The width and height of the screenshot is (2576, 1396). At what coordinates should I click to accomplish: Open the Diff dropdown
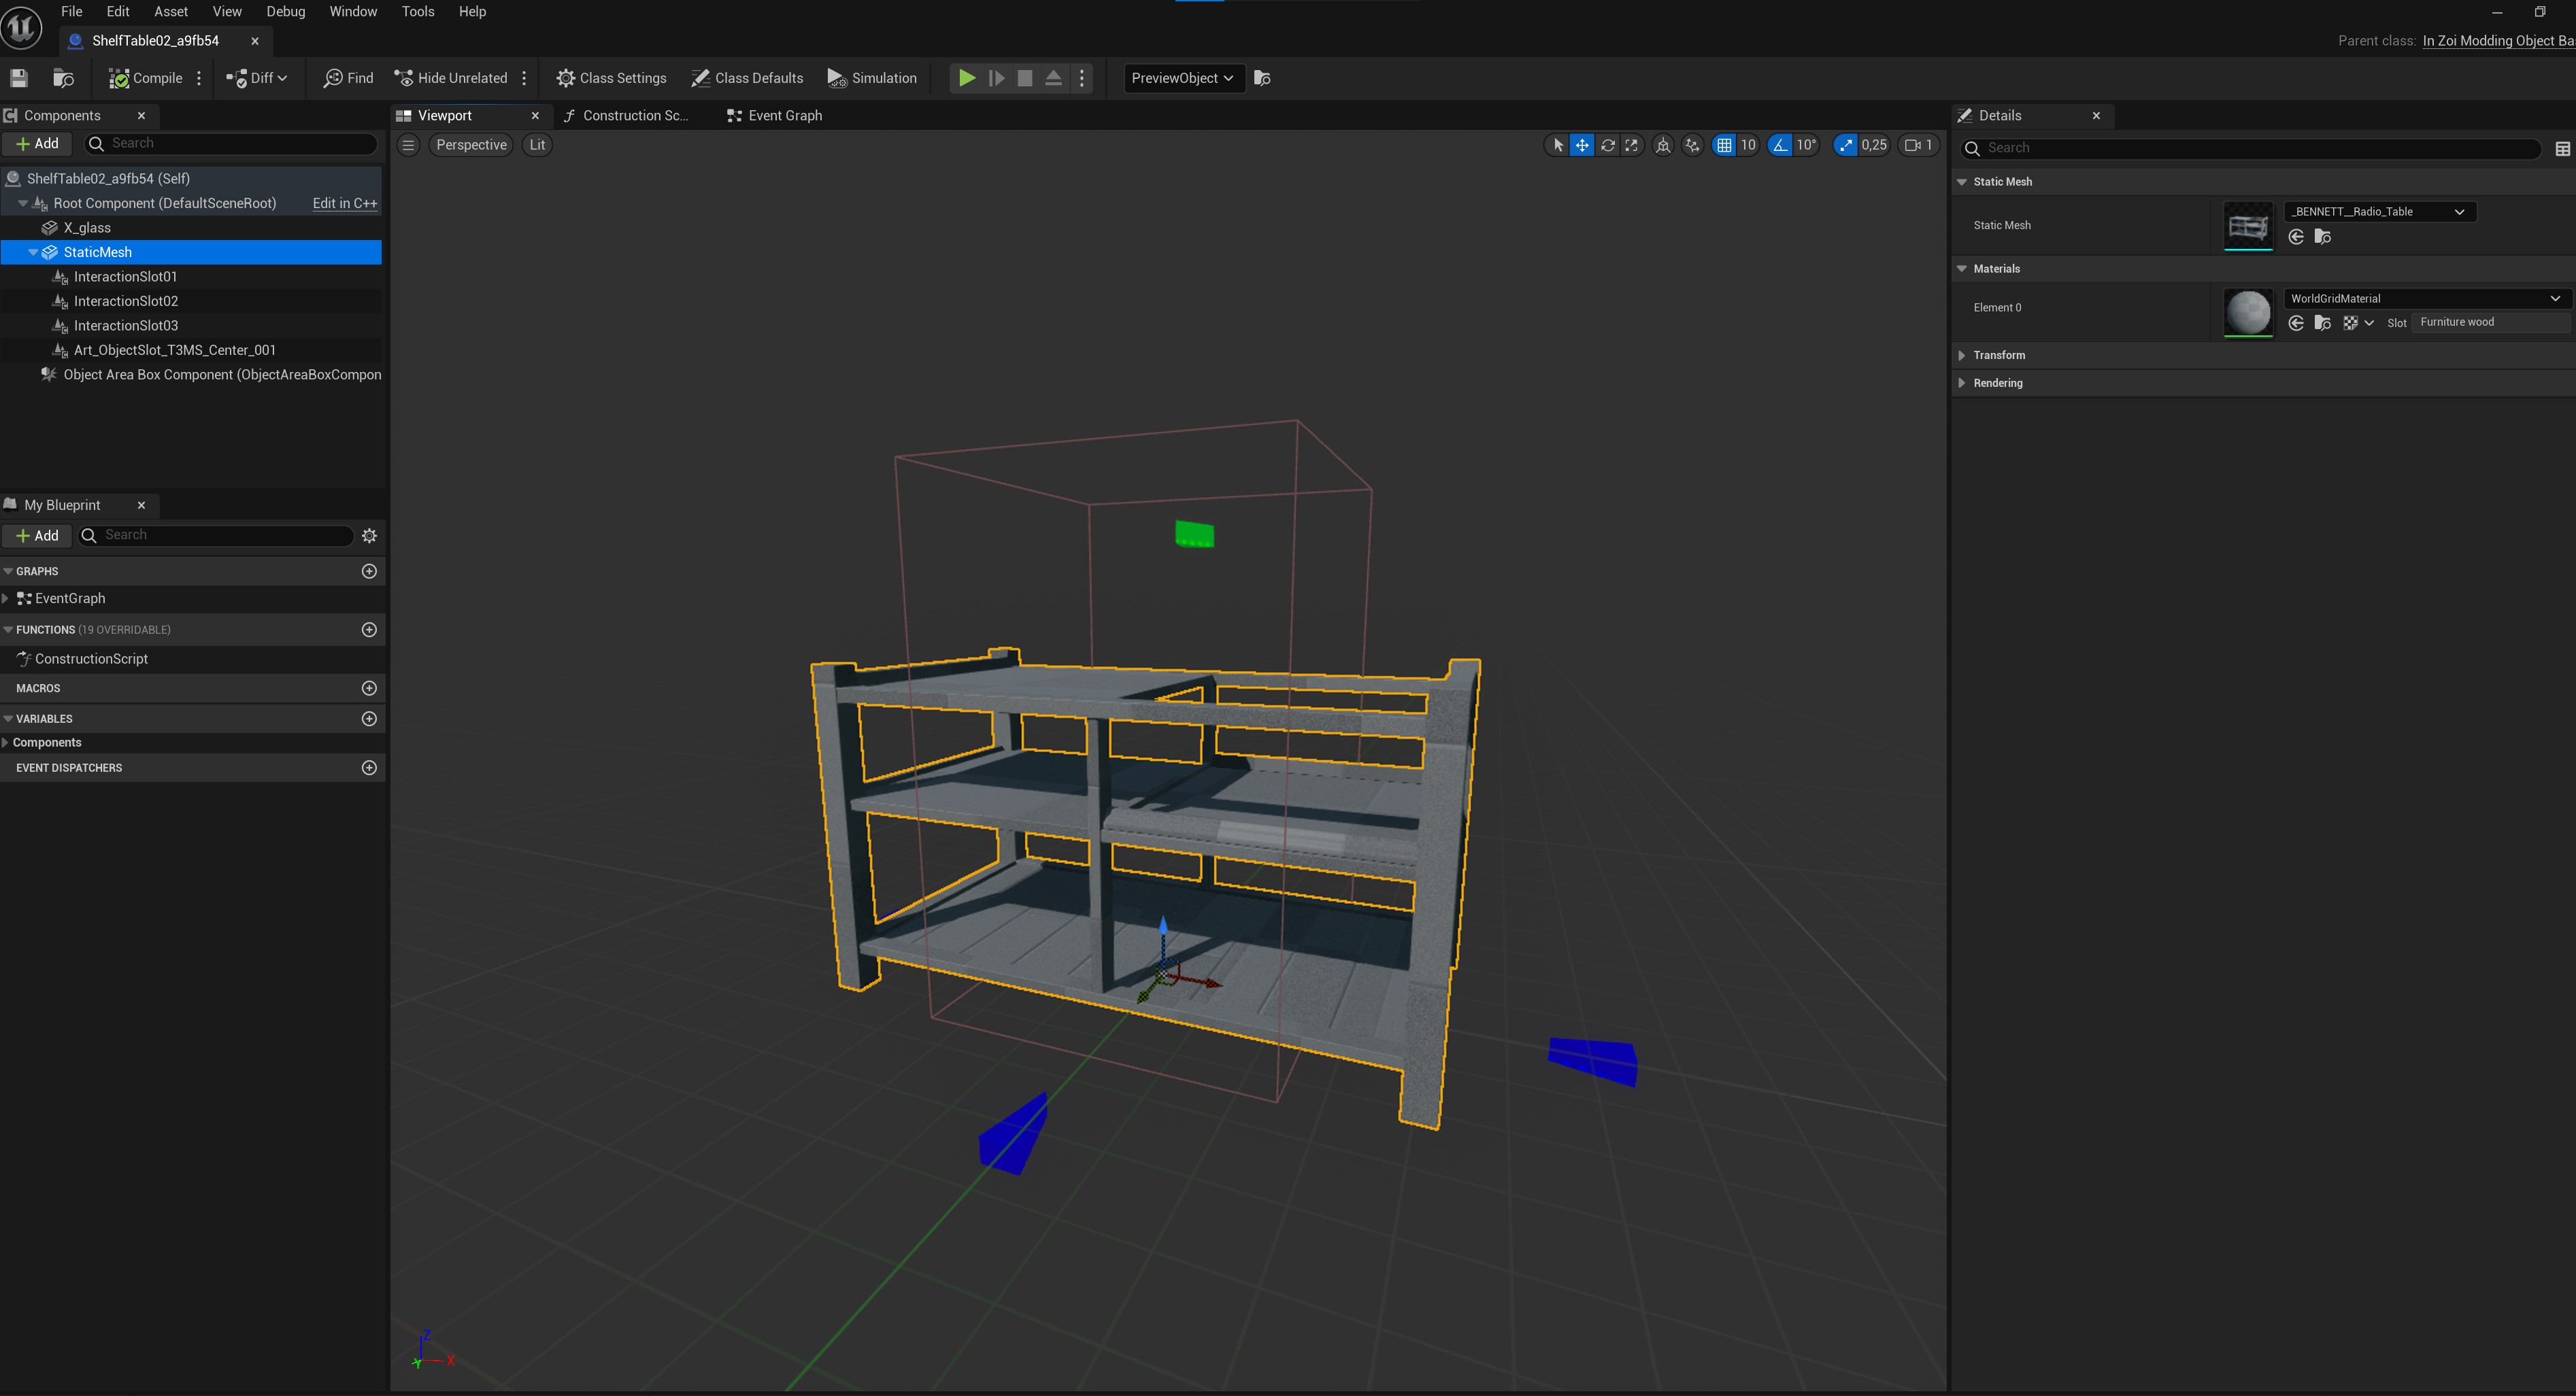(258, 78)
